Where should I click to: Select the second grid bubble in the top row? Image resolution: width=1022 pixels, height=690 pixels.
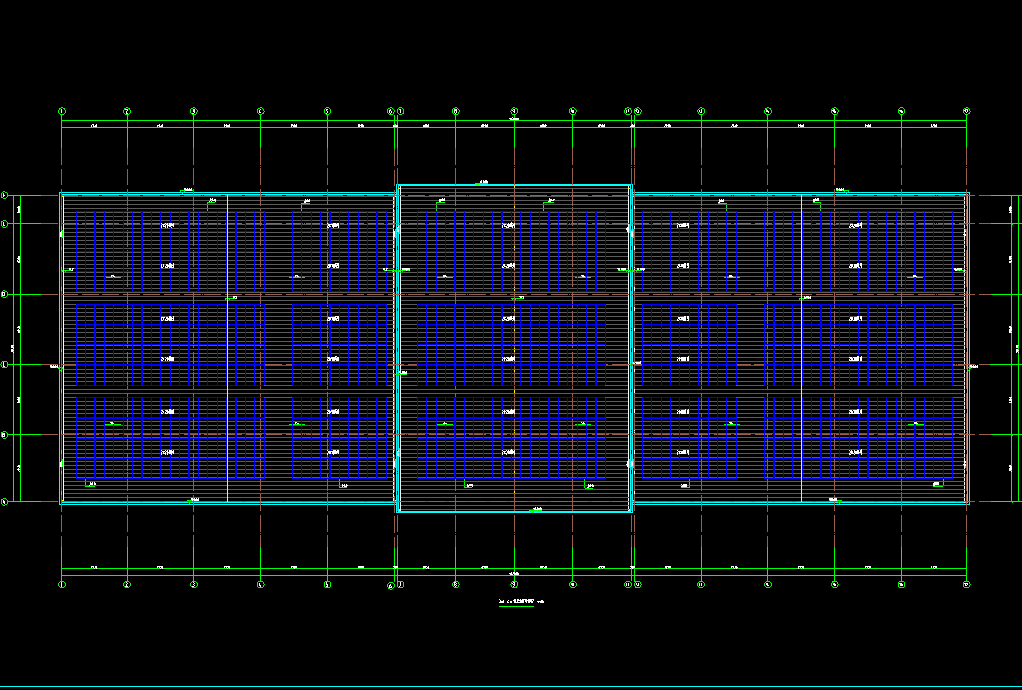click(x=127, y=111)
